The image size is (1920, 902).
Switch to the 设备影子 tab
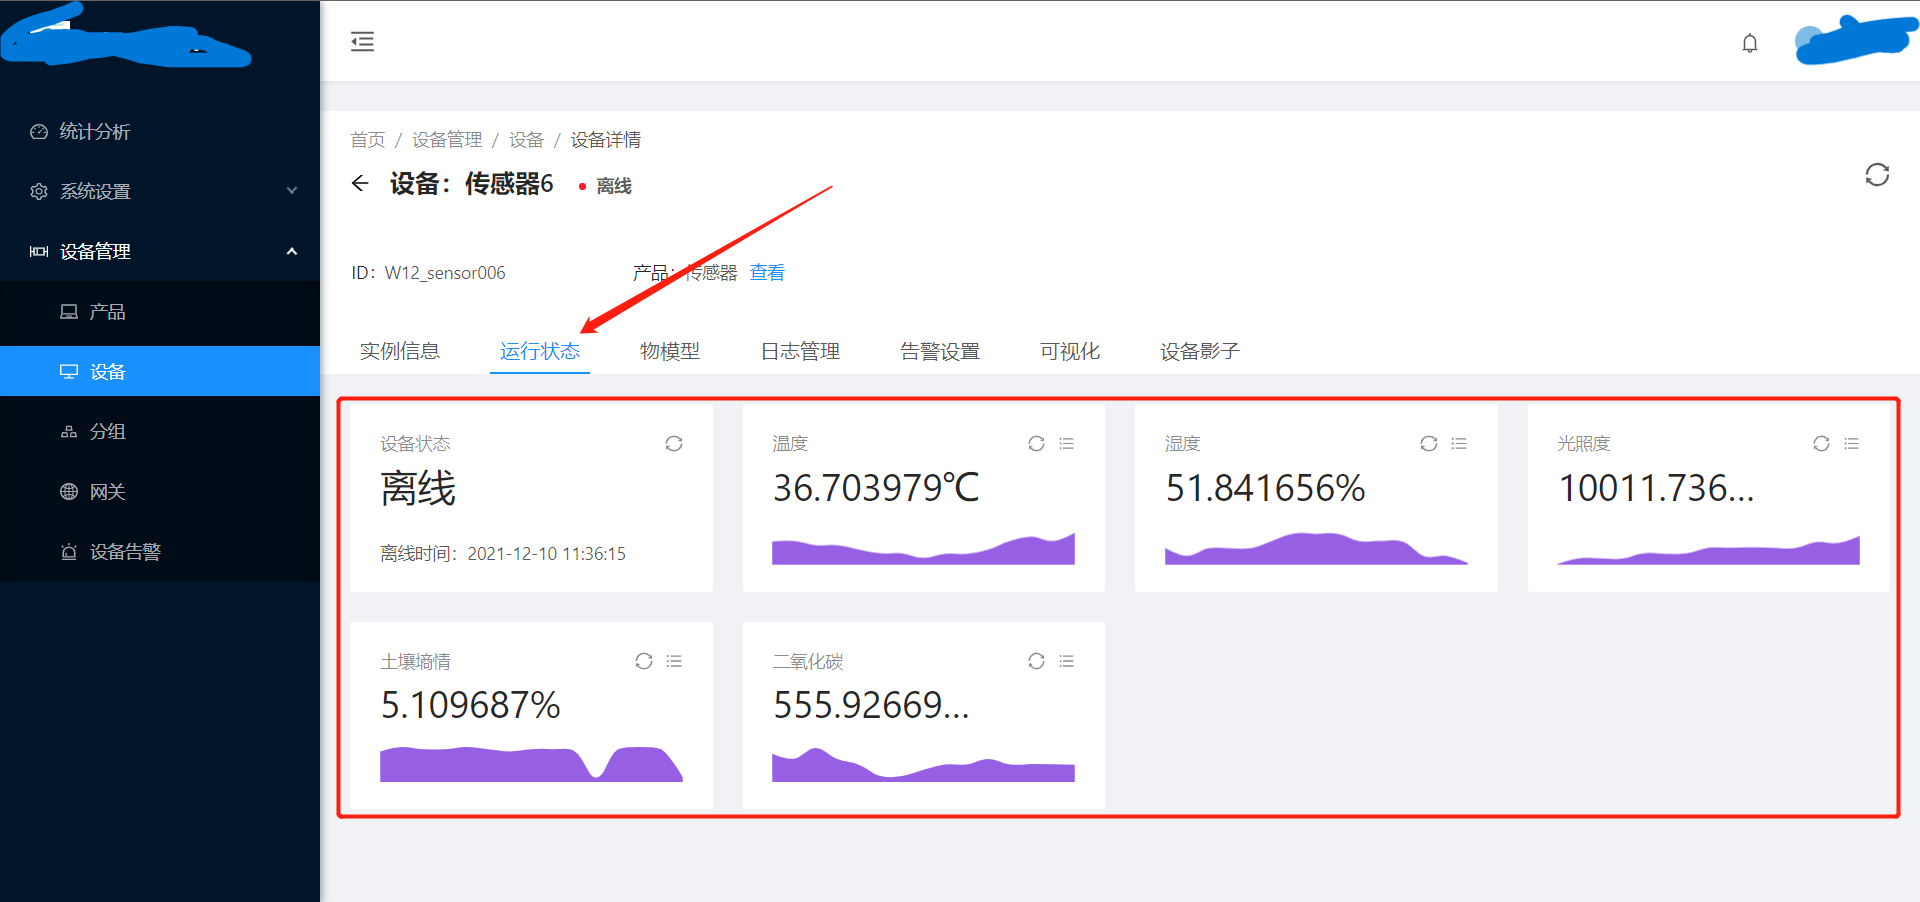[x=1200, y=351]
